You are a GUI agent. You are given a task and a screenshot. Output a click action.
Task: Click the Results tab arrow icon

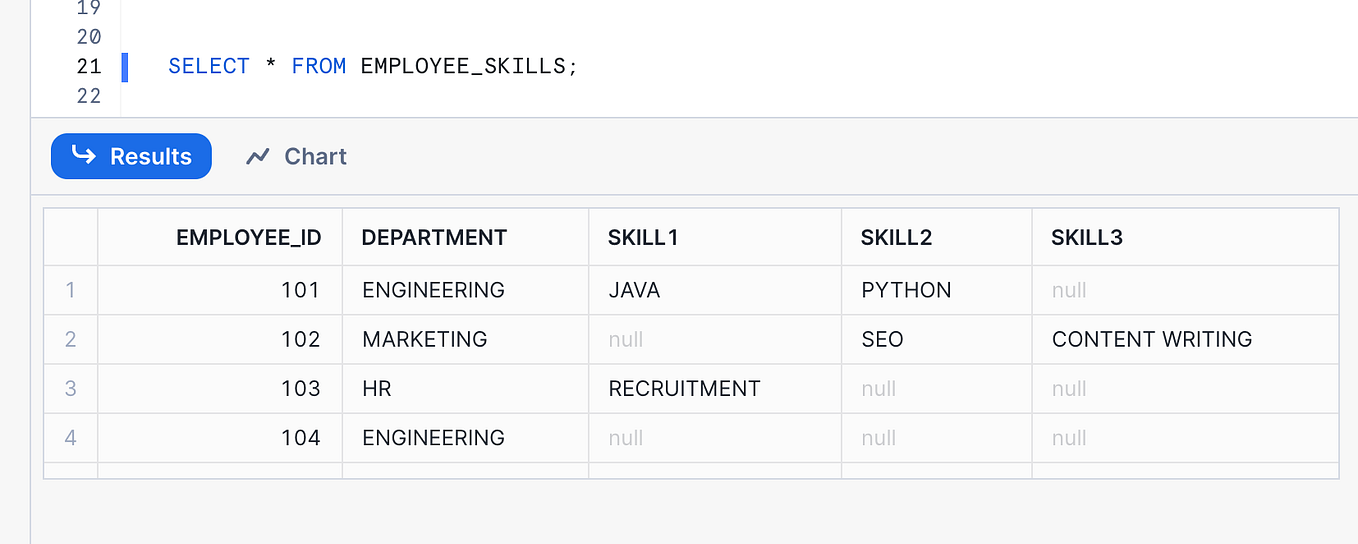click(84, 156)
